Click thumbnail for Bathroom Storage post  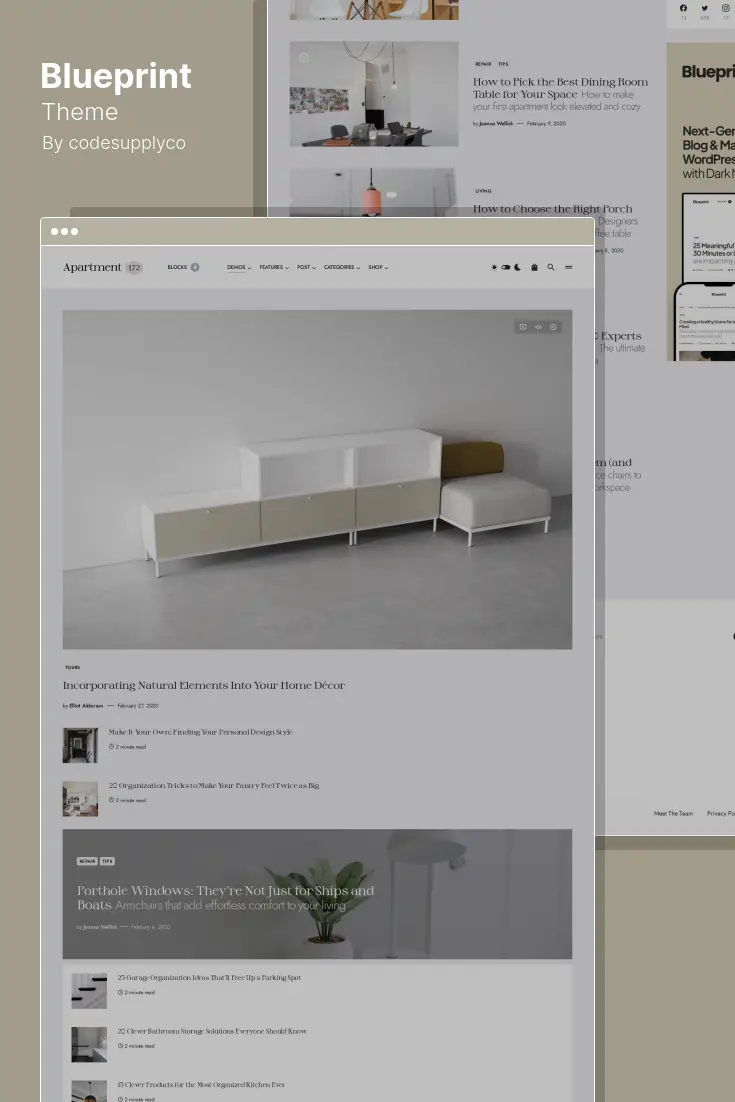point(89,1044)
